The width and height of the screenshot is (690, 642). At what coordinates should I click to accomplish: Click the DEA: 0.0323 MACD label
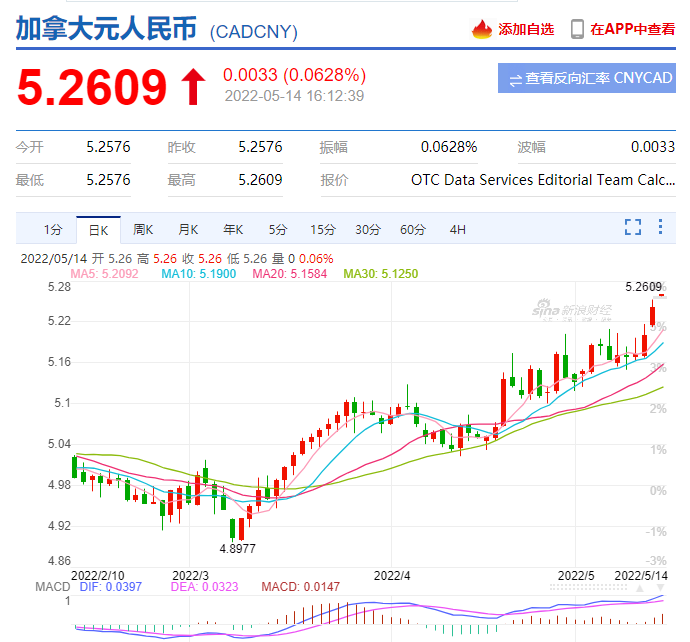click(x=204, y=587)
